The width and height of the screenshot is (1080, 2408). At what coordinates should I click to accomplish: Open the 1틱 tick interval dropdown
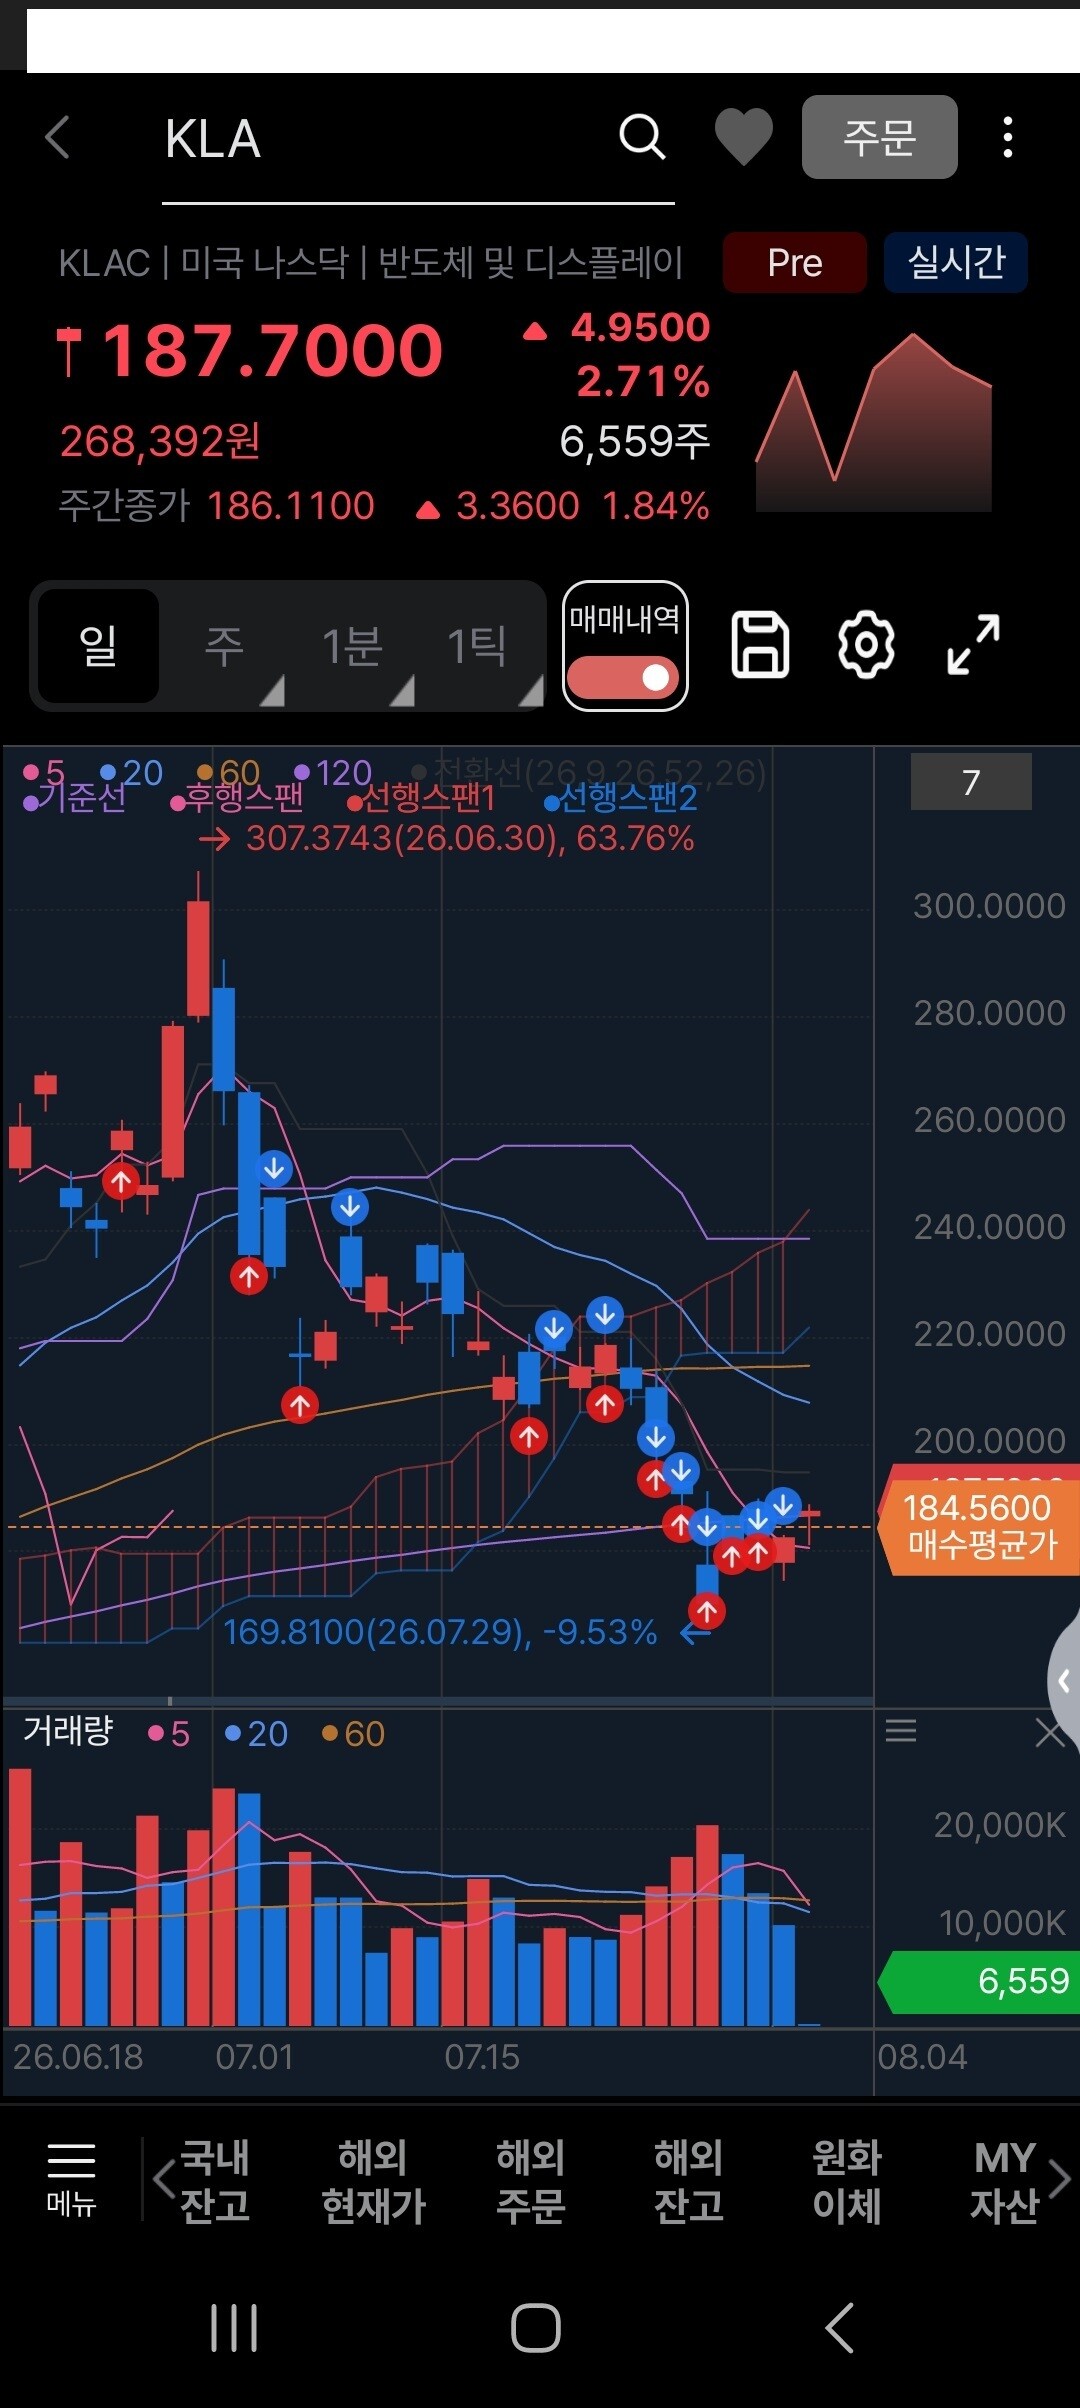pos(478,646)
